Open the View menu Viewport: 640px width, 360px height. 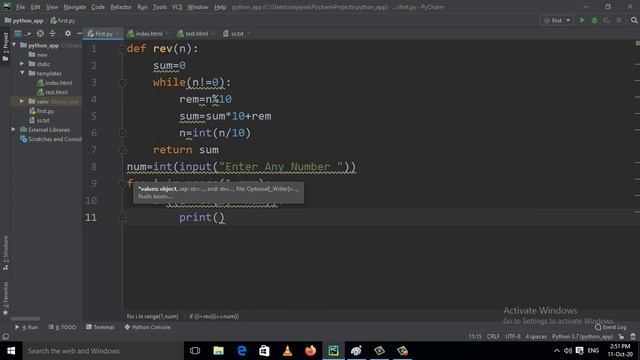(x=52, y=7)
